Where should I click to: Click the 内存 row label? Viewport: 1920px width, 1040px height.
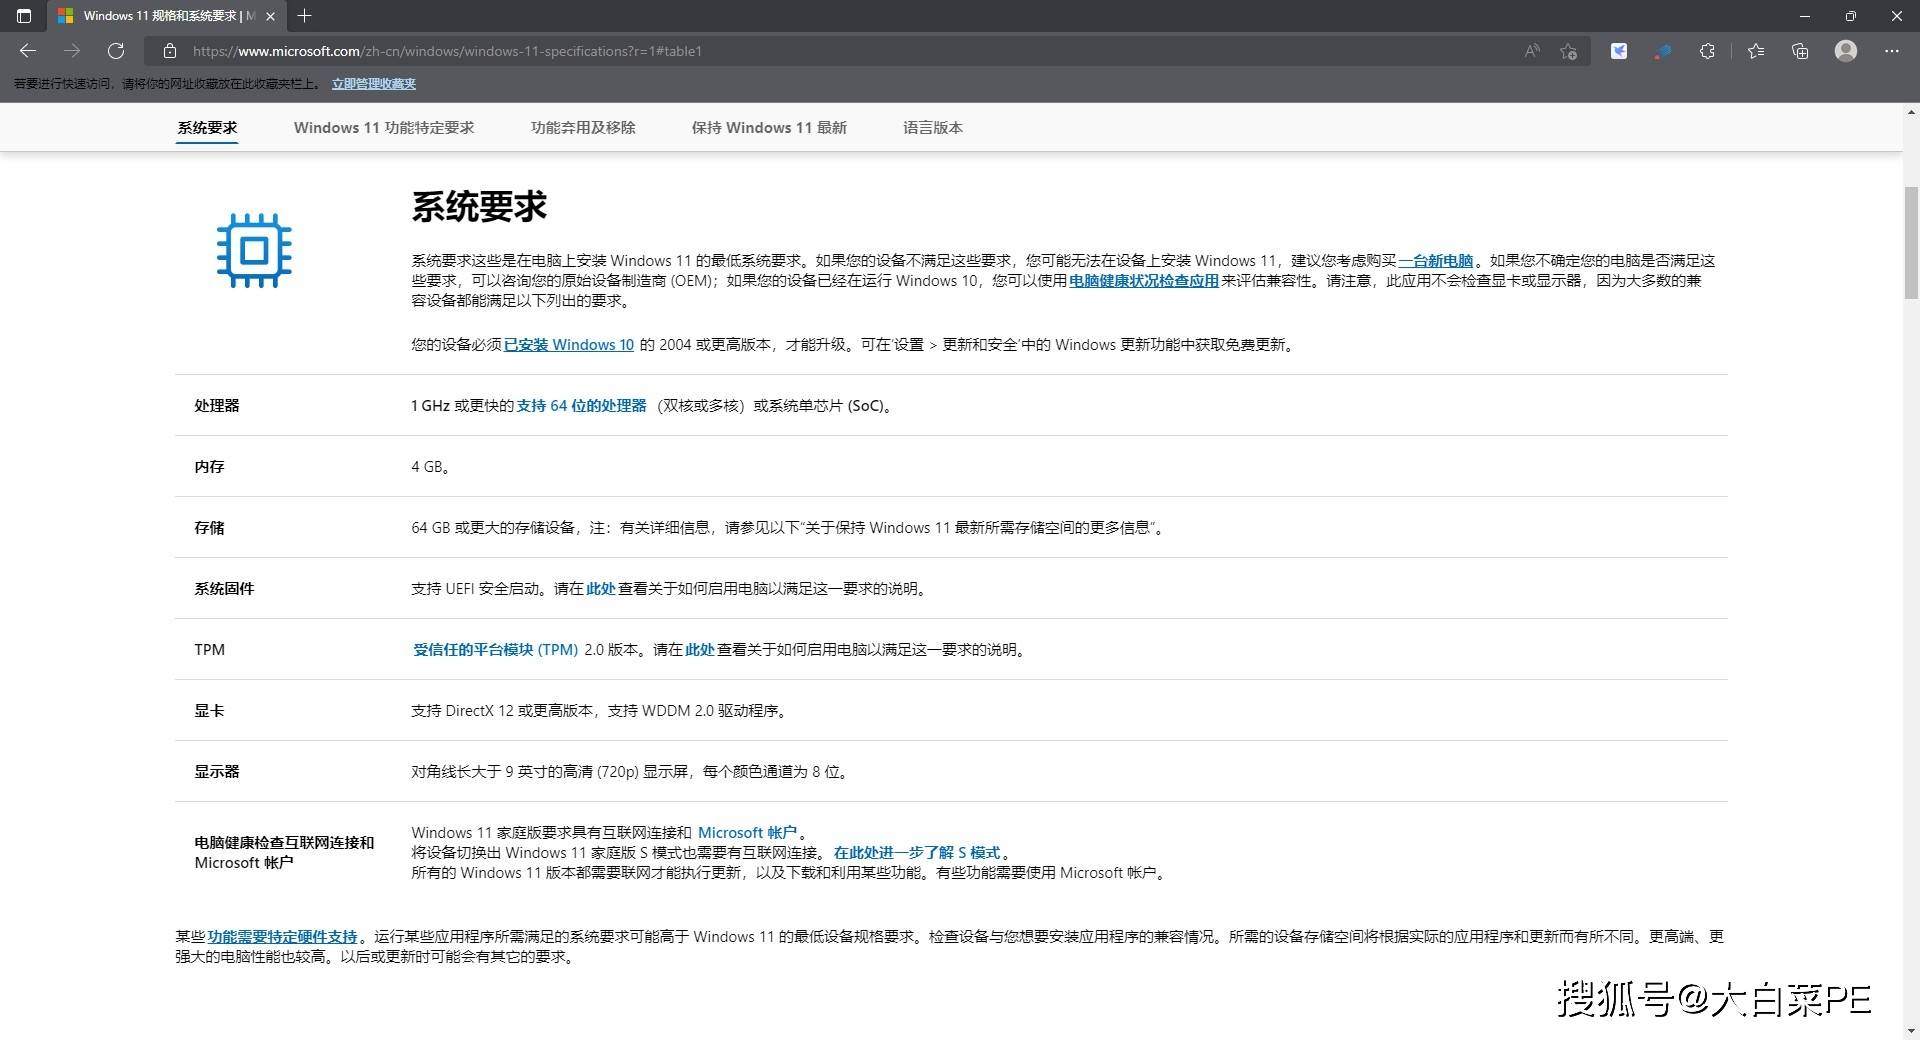[x=209, y=467]
